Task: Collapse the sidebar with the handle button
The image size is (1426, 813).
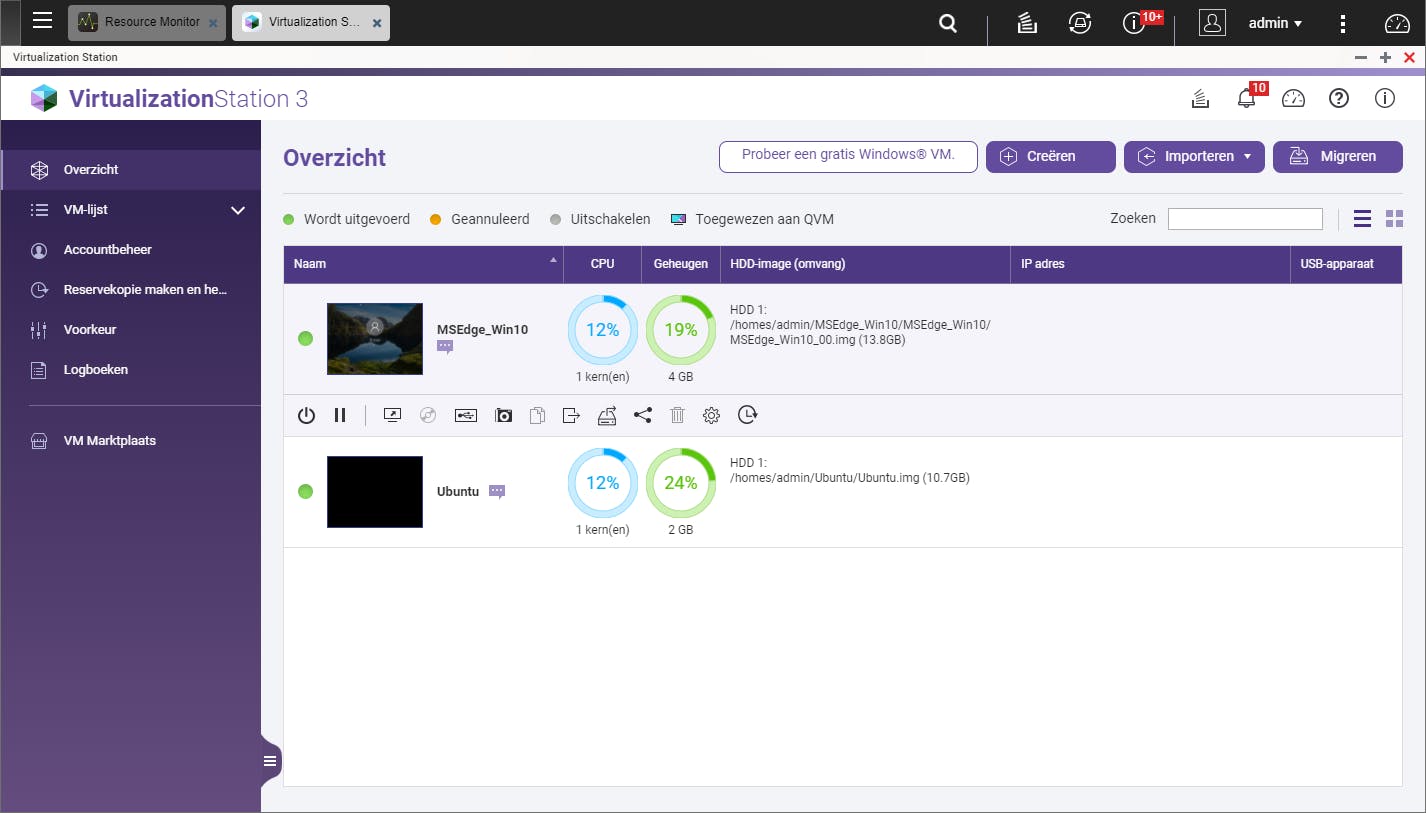Action: tap(269, 761)
